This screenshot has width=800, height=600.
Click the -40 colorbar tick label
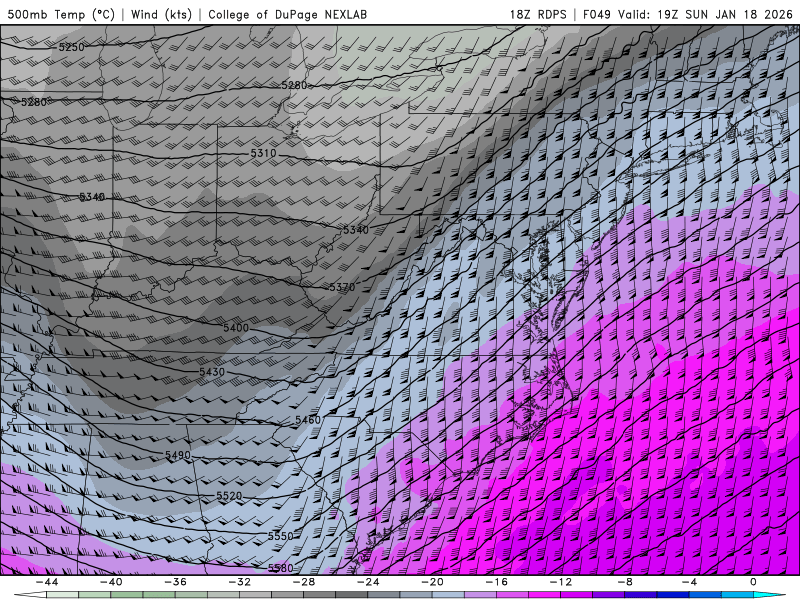(x=111, y=582)
